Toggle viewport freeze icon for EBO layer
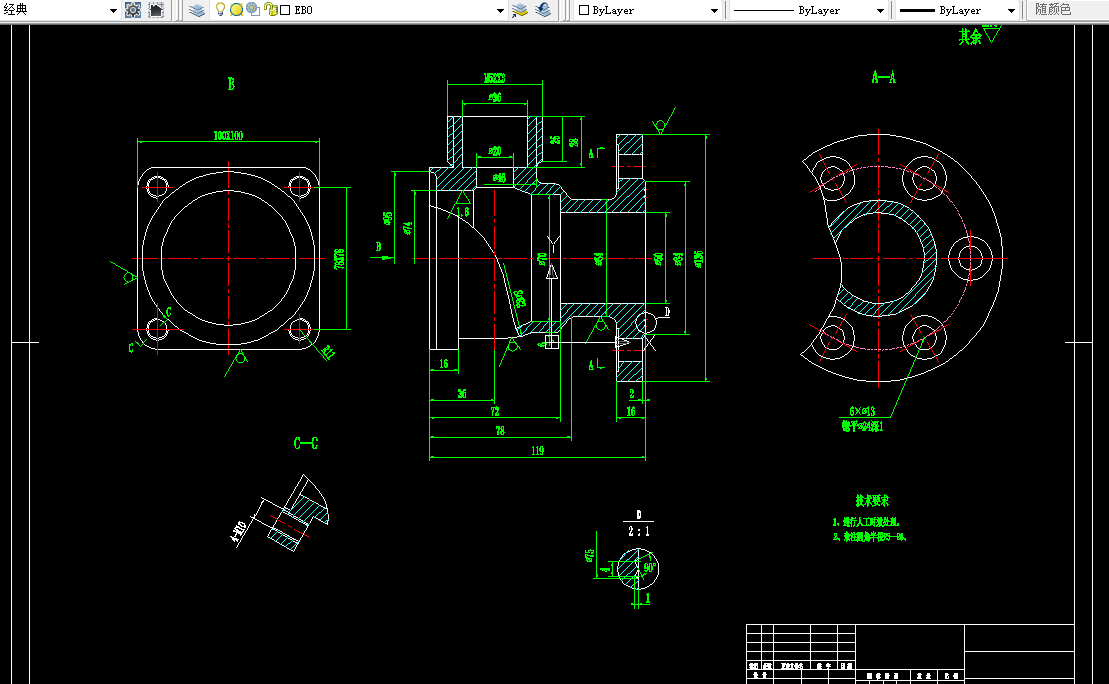Image resolution: width=1109 pixels, height=684 pixels. pos(252,10)
